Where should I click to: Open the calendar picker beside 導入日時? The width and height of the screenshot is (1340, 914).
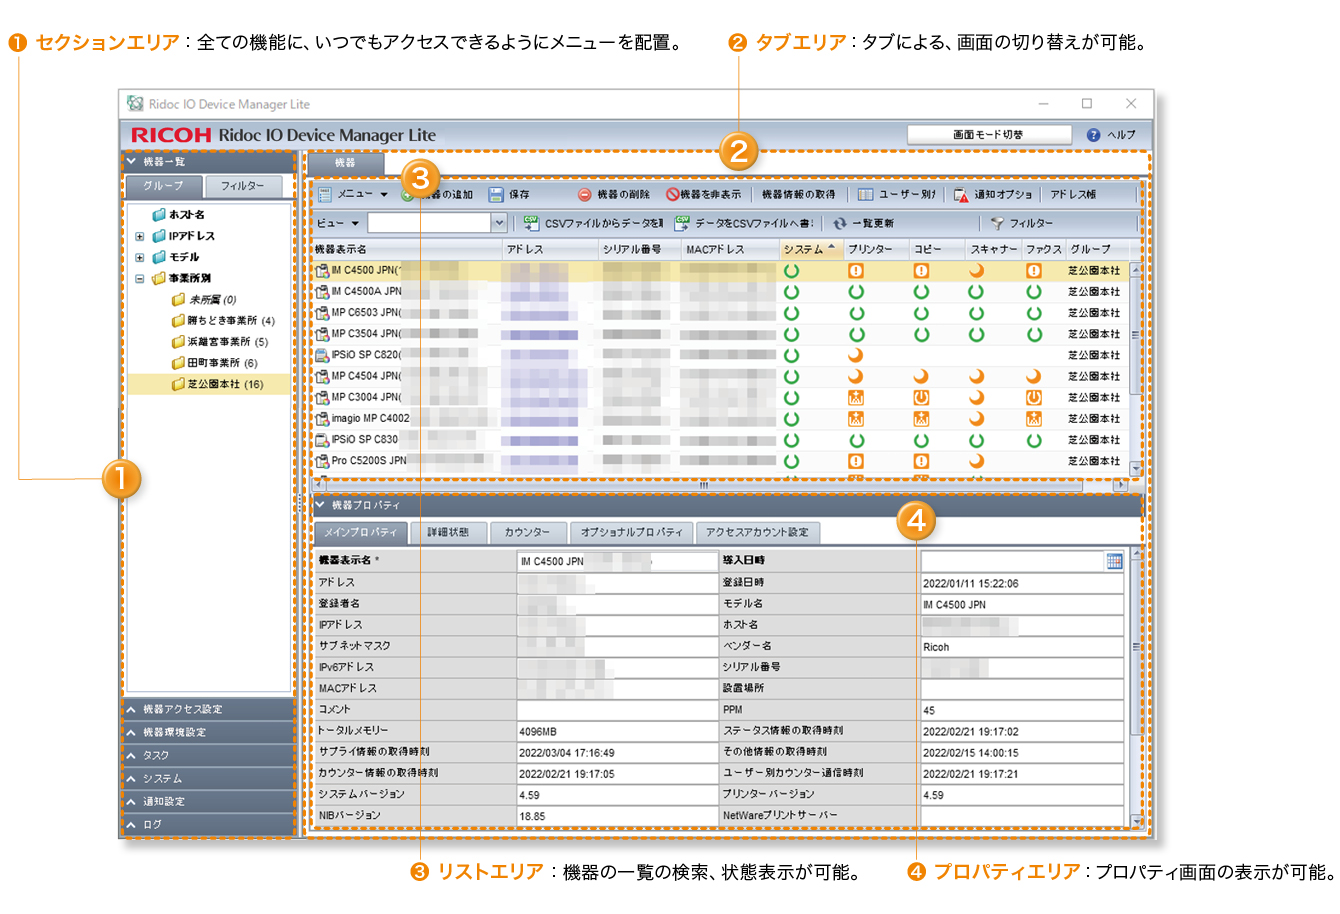tap(1114, 561)
